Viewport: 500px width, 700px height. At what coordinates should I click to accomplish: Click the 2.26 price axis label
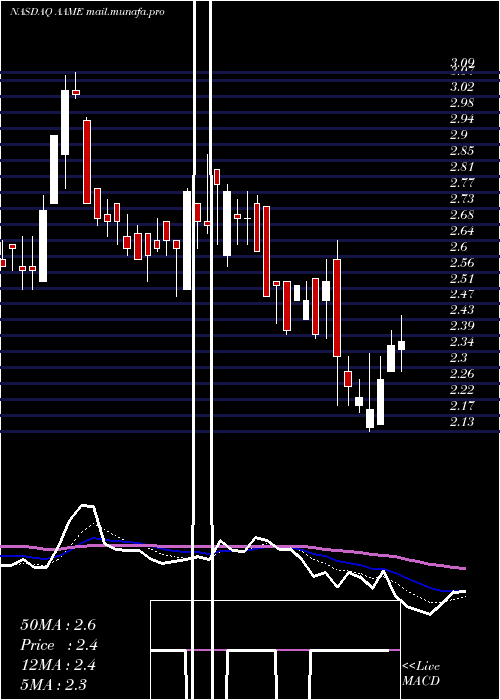pyautogui.click(x=462, y=374)
